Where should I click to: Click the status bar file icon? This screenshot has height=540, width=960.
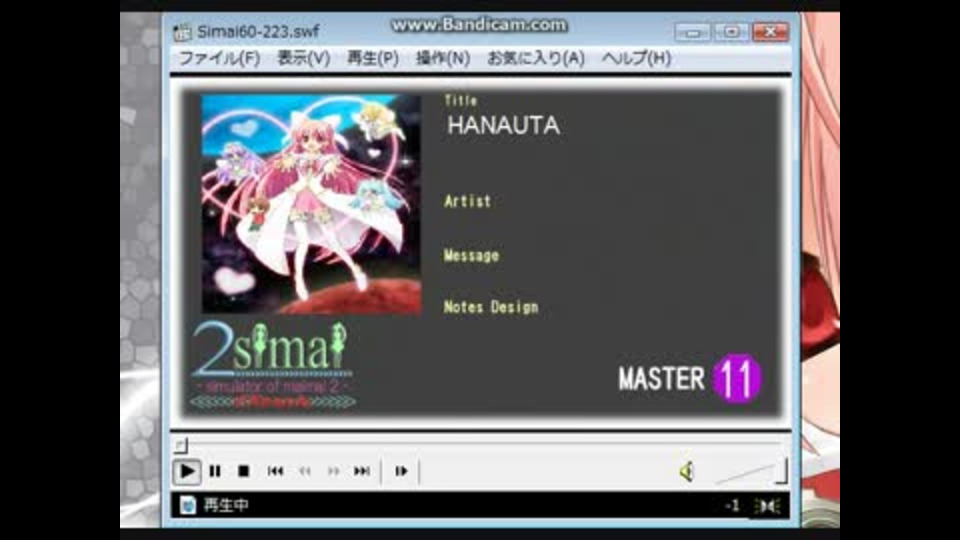click(x=188, y=505)
